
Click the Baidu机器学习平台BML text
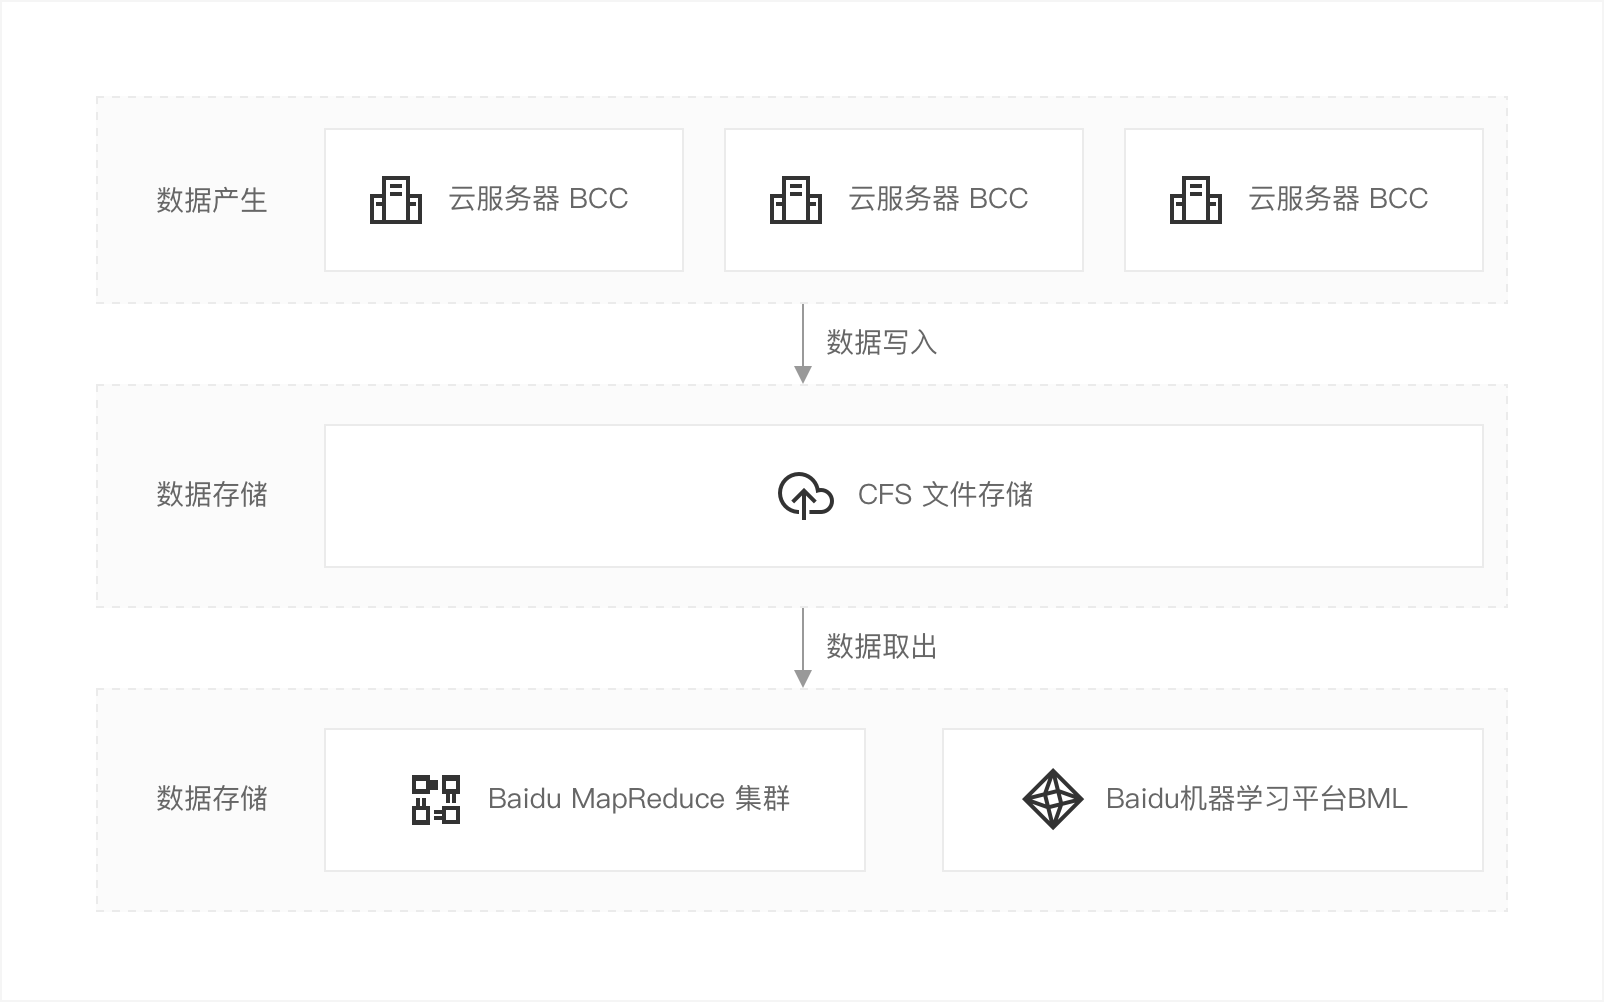[1257, 799]
